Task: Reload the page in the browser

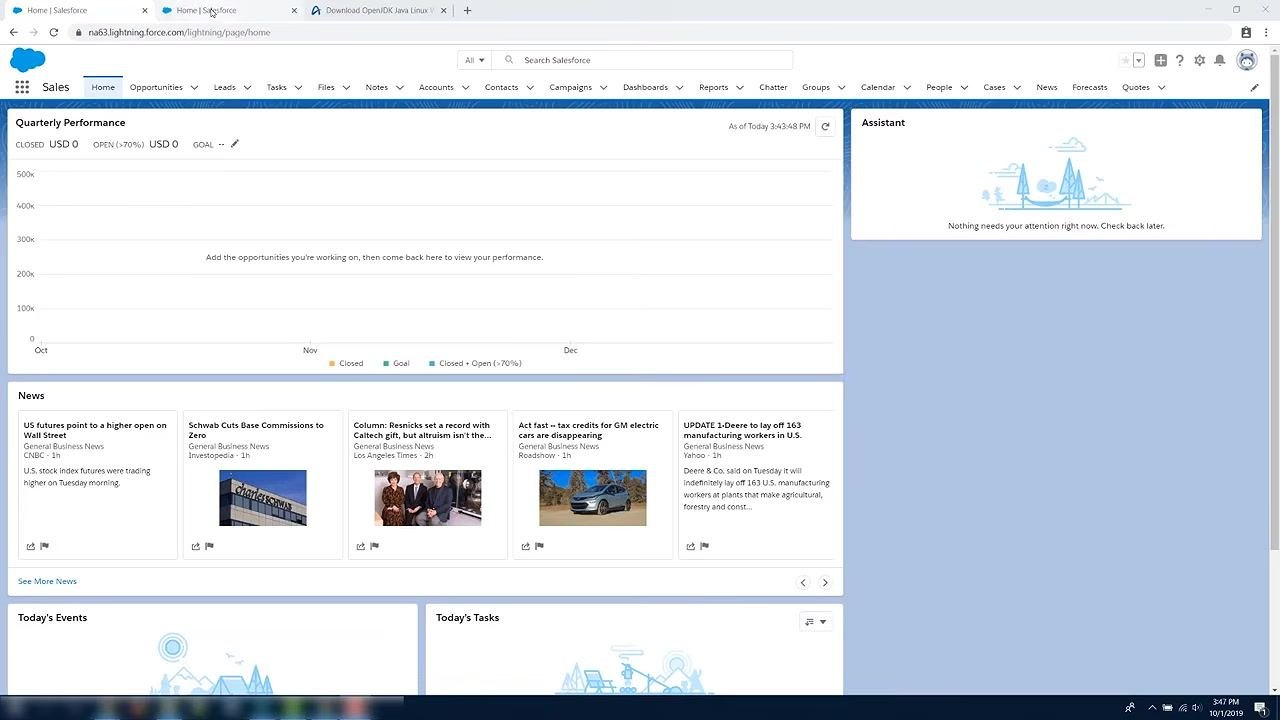Action: click(54, 32)
